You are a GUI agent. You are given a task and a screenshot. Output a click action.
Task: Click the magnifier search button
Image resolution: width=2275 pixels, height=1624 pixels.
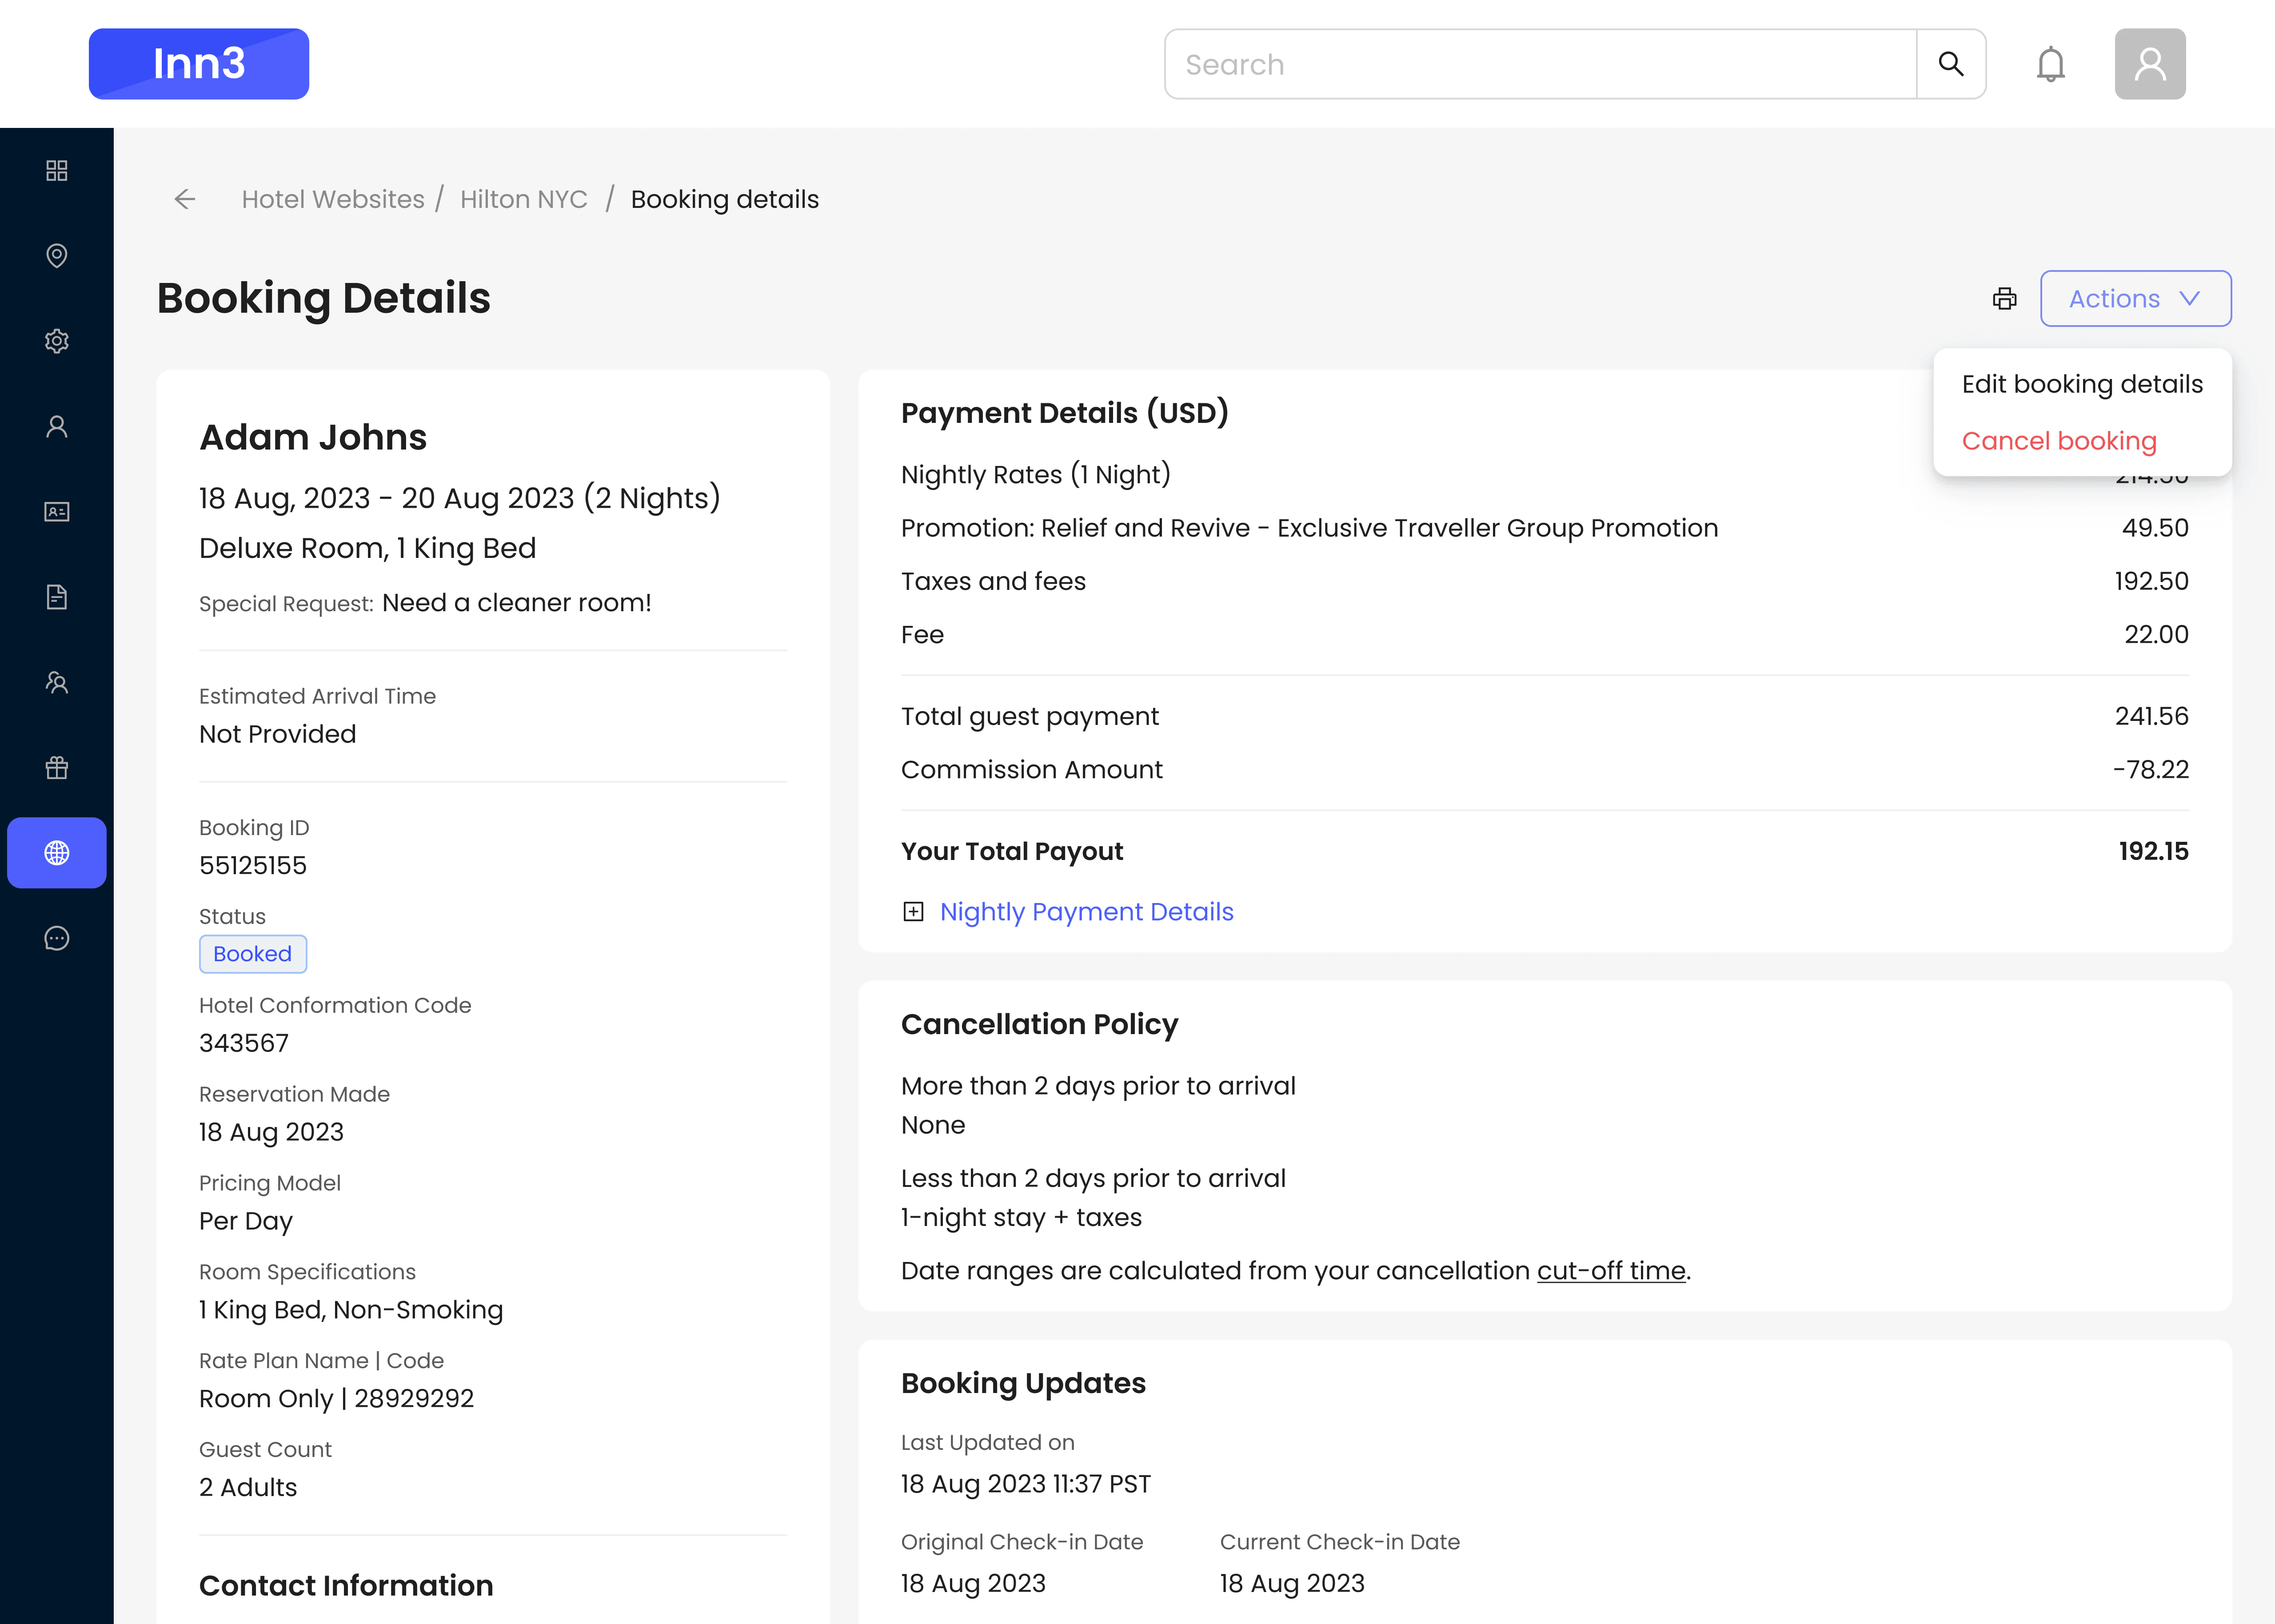(1950, 65)
